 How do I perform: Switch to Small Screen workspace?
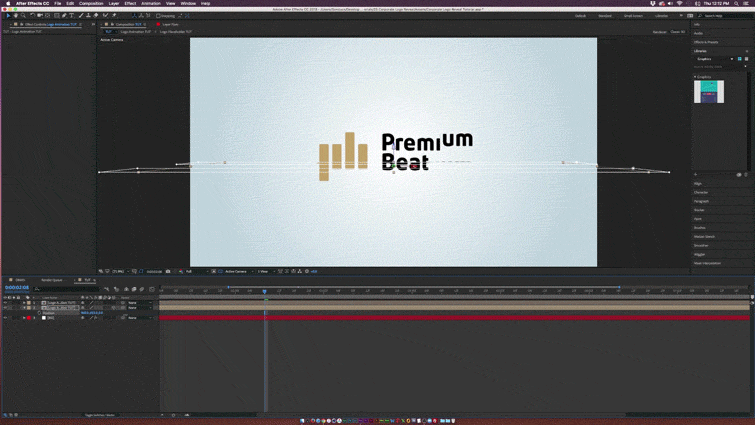point(633,16)
